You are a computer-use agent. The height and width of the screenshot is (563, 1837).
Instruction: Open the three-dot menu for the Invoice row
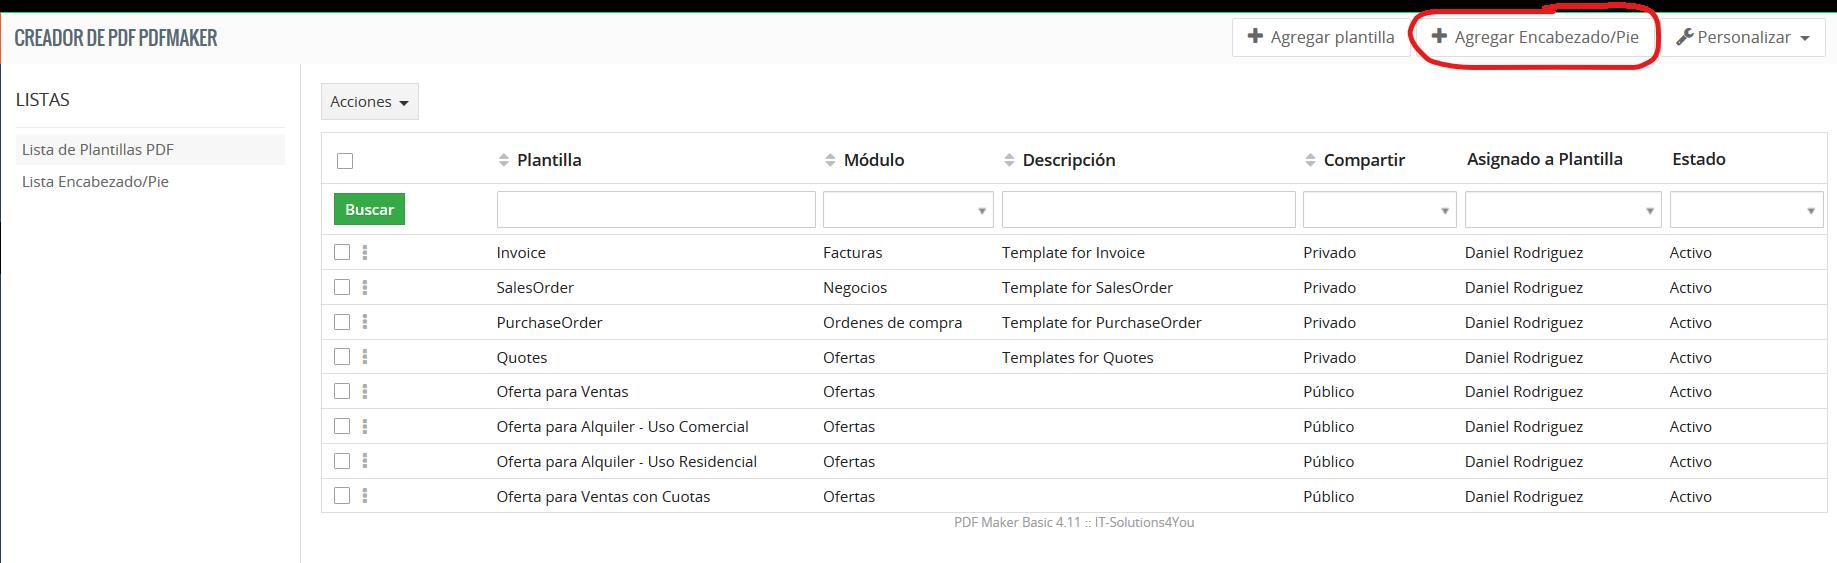[x=365, y=253]
